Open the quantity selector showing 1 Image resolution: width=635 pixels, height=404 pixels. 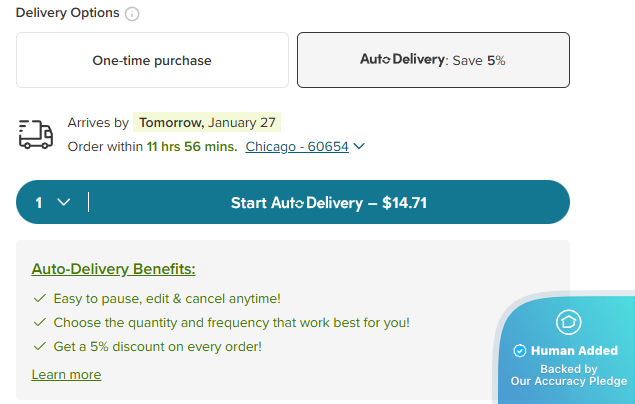pos(52,202)
